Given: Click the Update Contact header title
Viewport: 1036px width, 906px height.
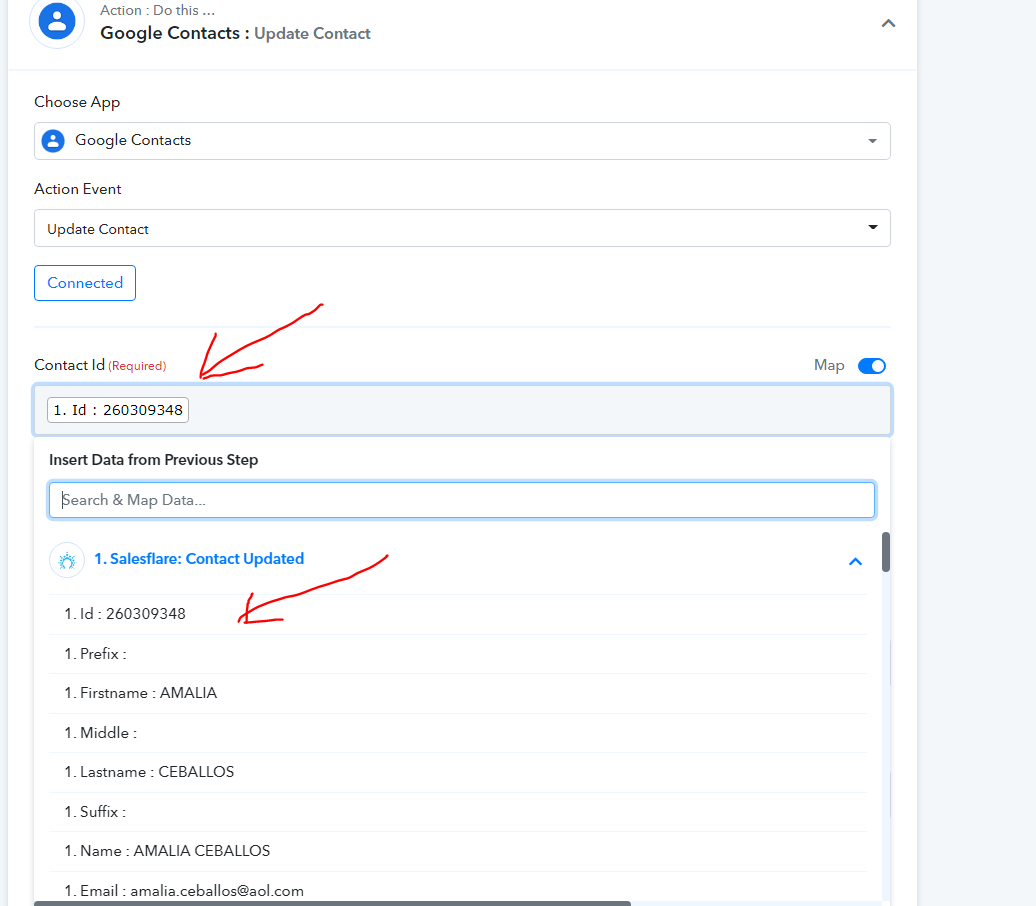Looking at the screenshot, I should 312,34.
